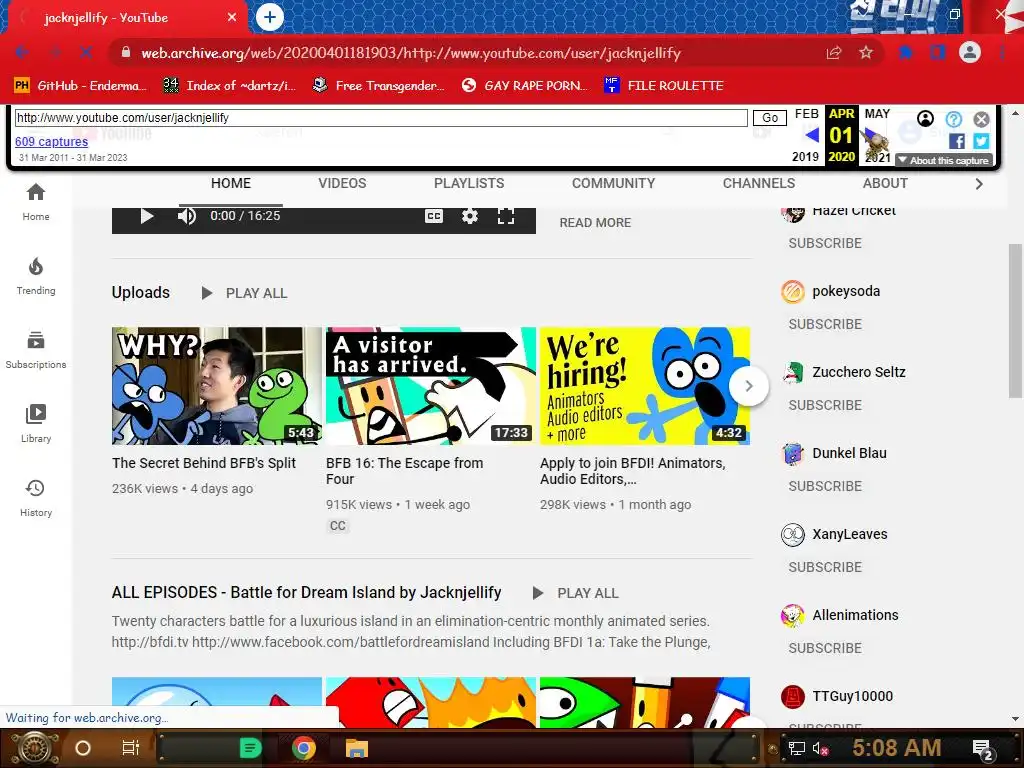Viewport: 1024px width, 768px height.
Task: Click PLAY ALL for Uploads
Action: [244, 293]
